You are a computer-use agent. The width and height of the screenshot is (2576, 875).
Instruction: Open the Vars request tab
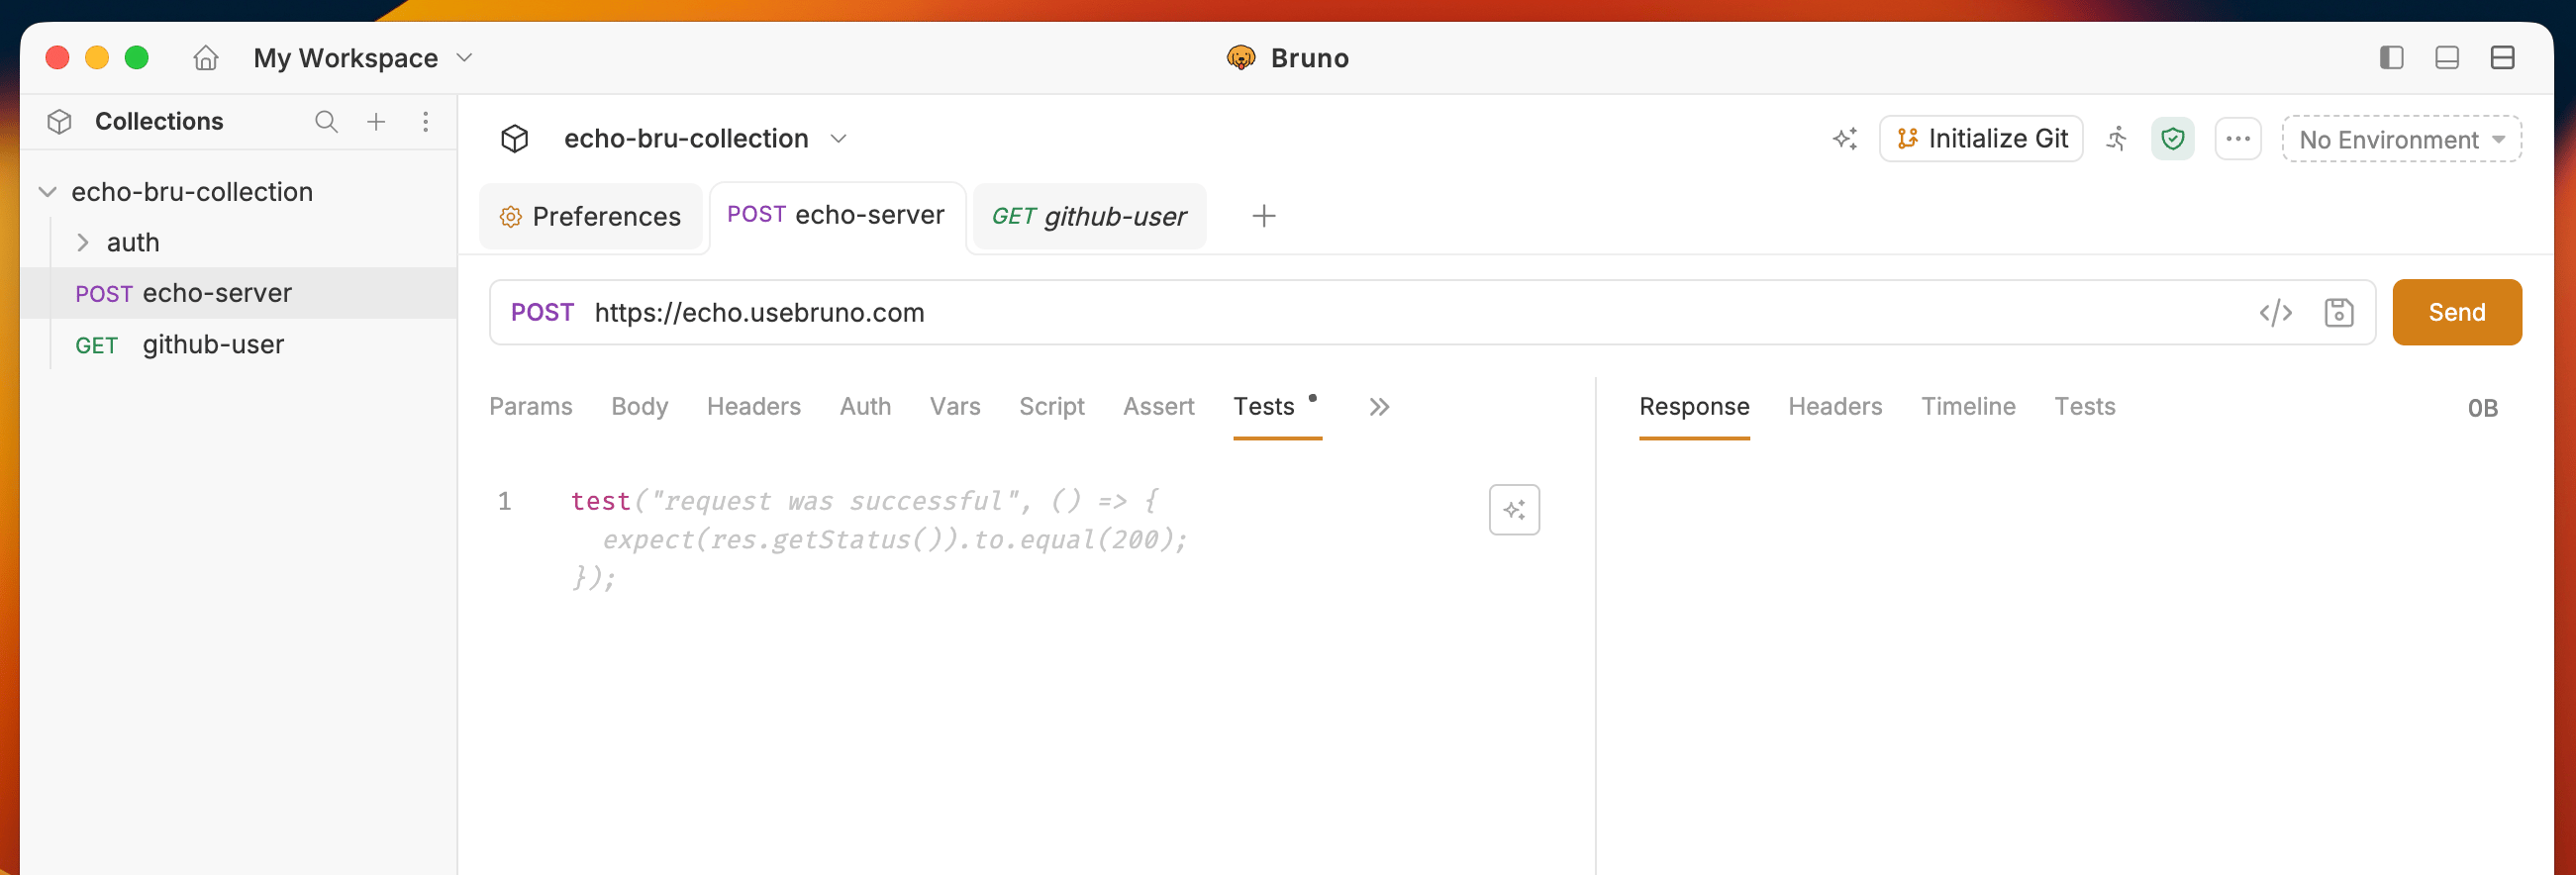click(x=955, y=407)
